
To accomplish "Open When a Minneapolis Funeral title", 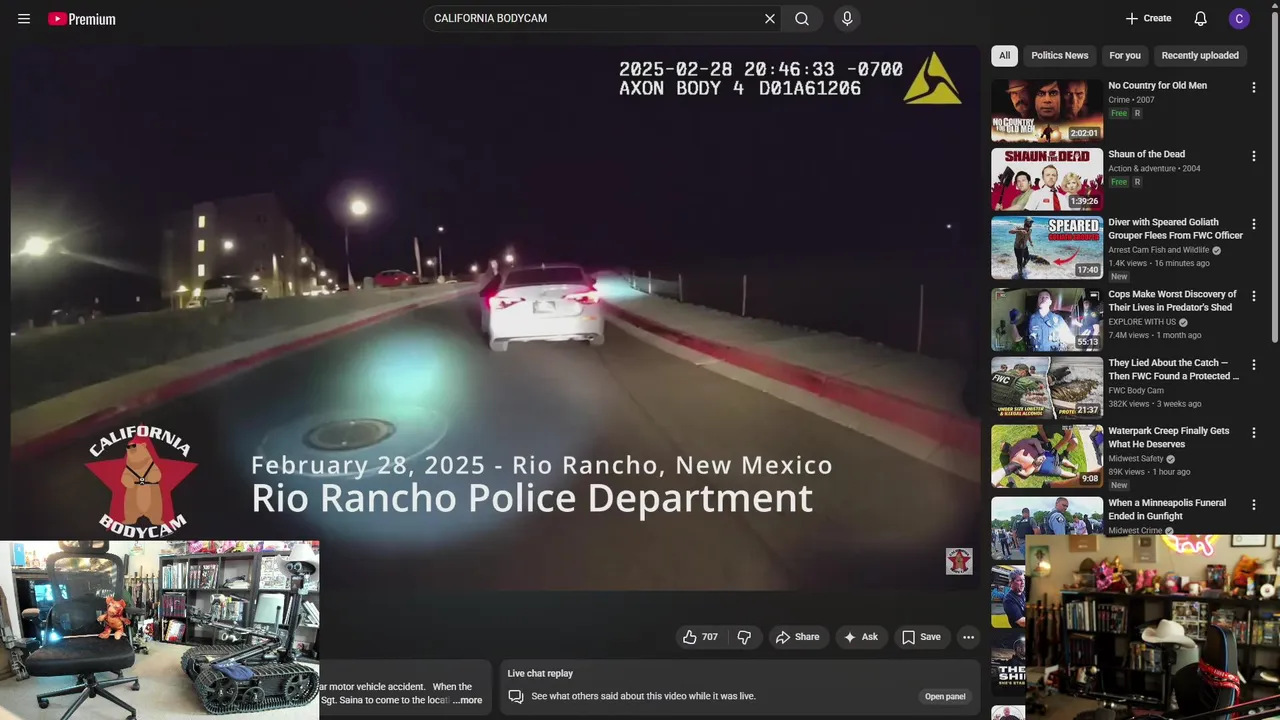I will 1167,510.
